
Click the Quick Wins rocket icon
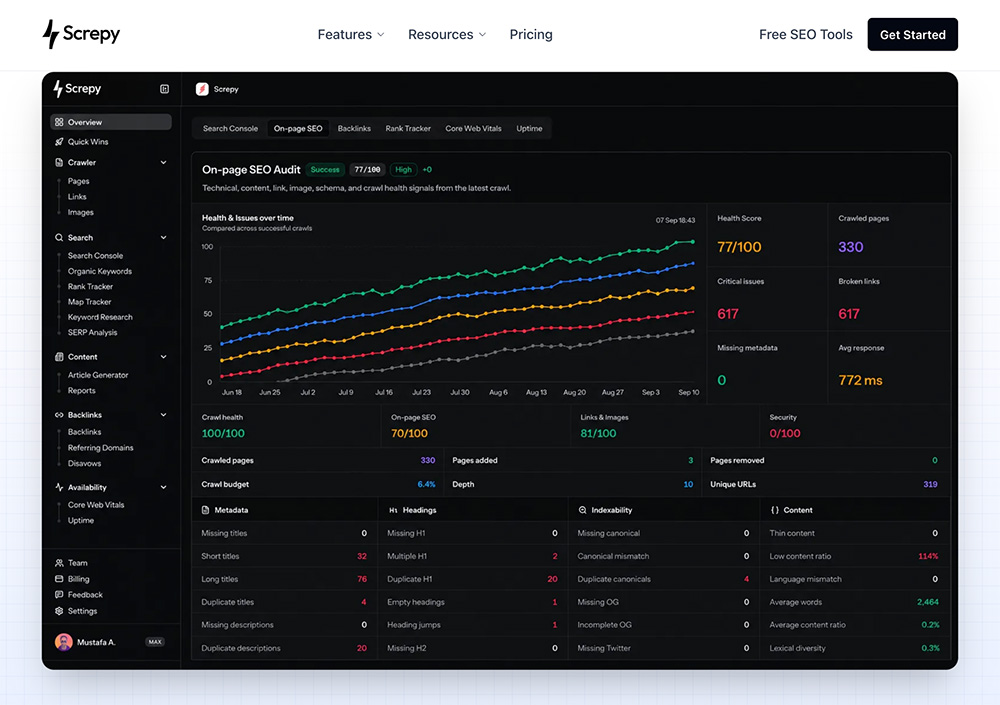[59, 142]
